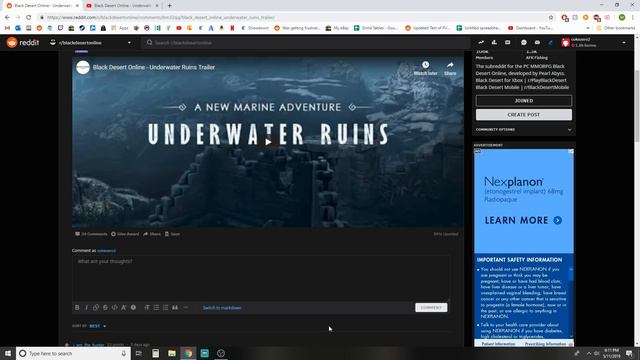This screenshot has height=360, width=640.
Task: Bookmark page with star icon
Action: [551, 18]
